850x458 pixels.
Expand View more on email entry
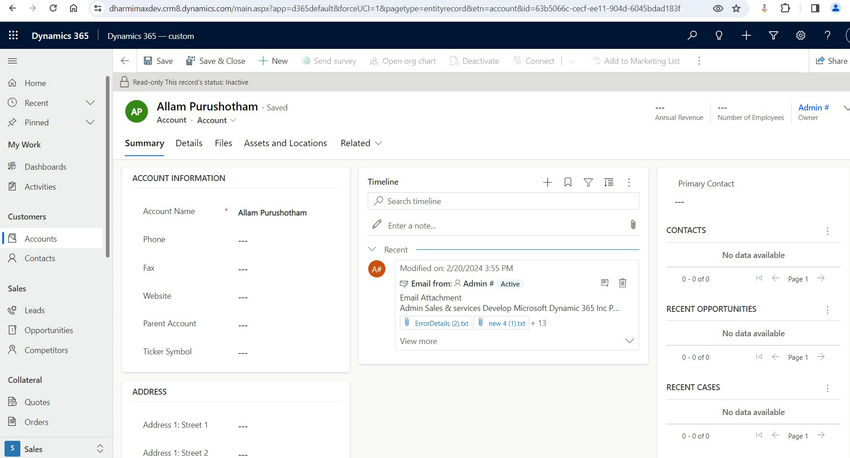[516, 341]
